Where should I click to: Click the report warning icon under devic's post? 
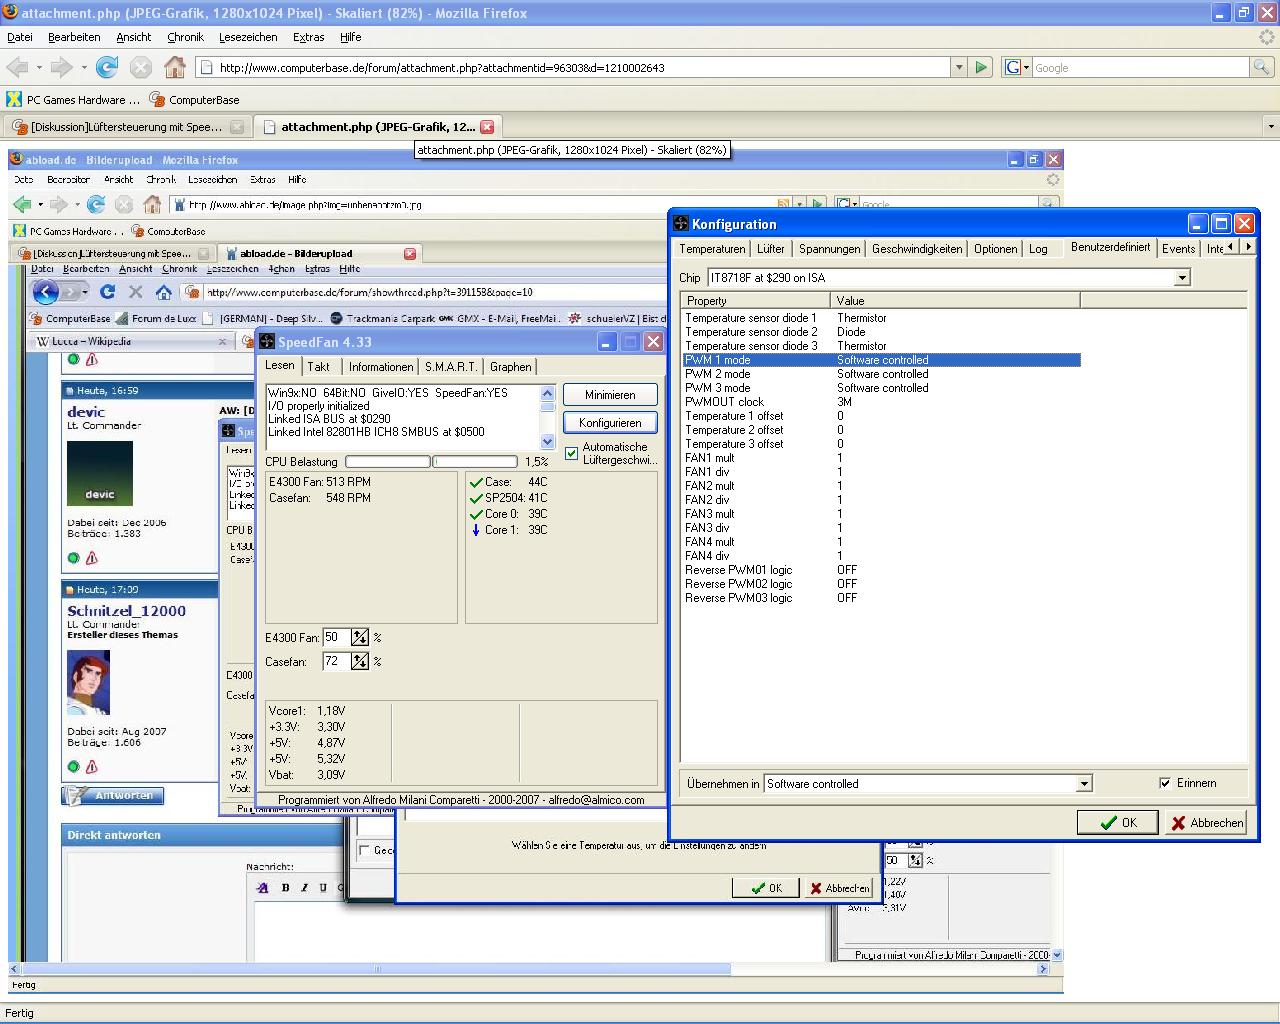point(92,558)
